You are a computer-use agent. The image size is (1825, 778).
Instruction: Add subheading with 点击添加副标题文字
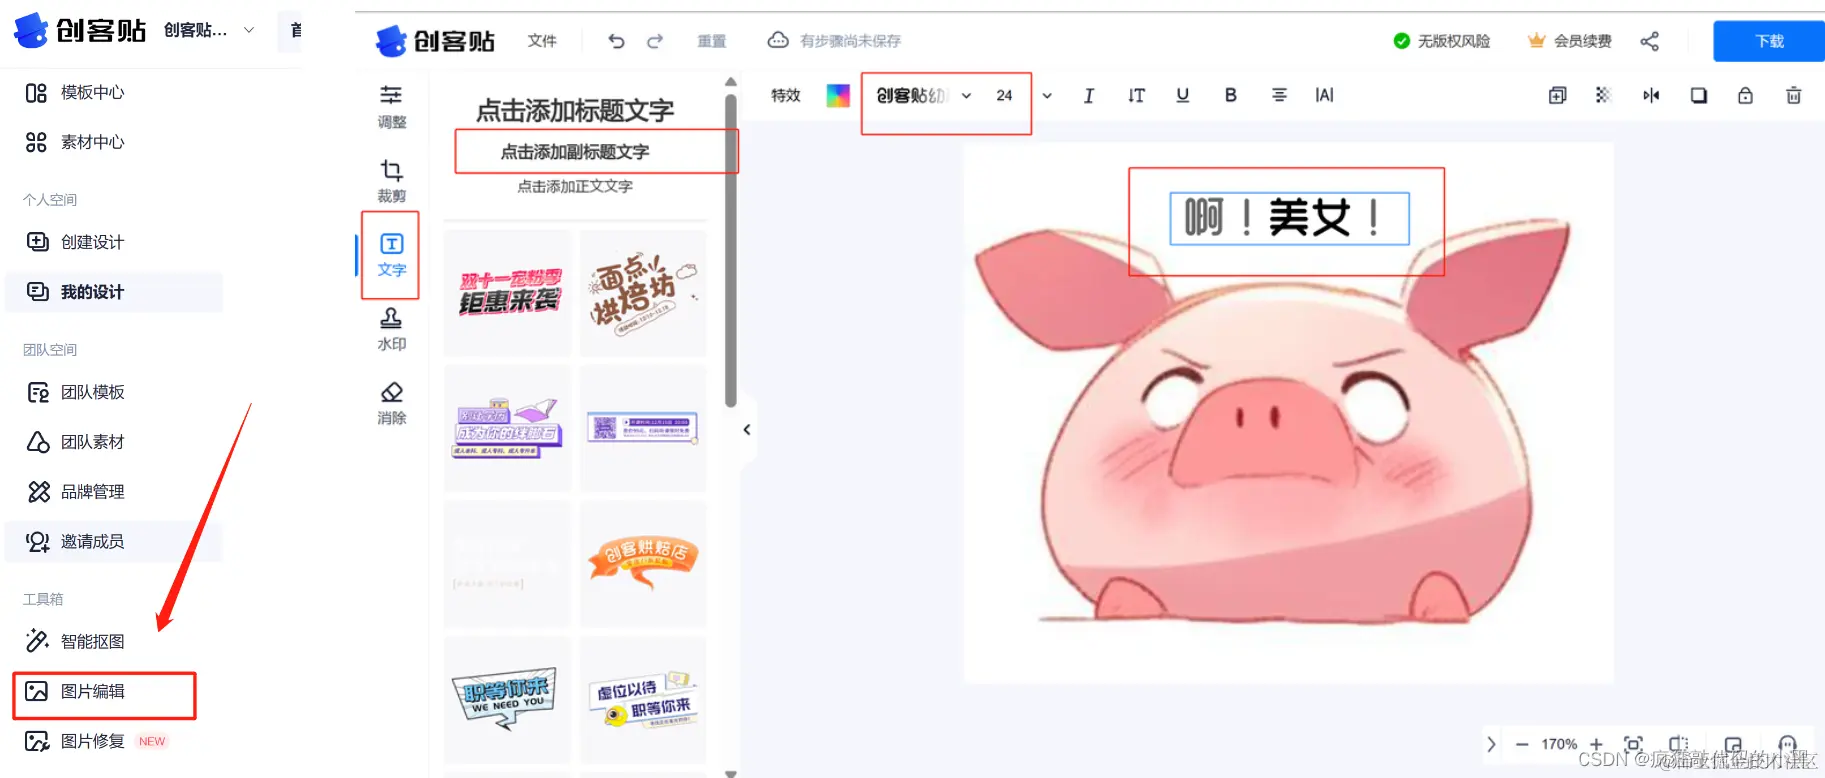click(575, 152)
